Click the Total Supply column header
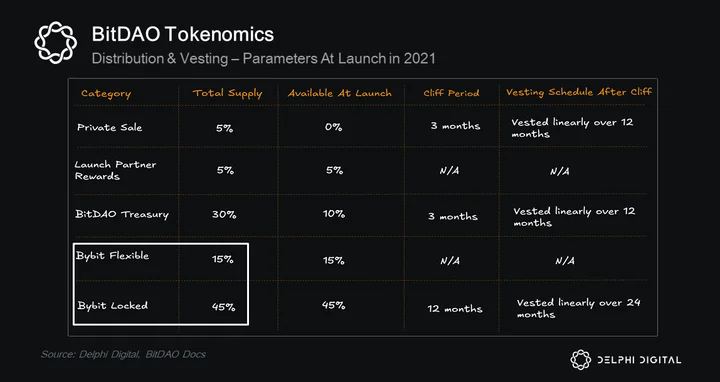 coord(227,93)
